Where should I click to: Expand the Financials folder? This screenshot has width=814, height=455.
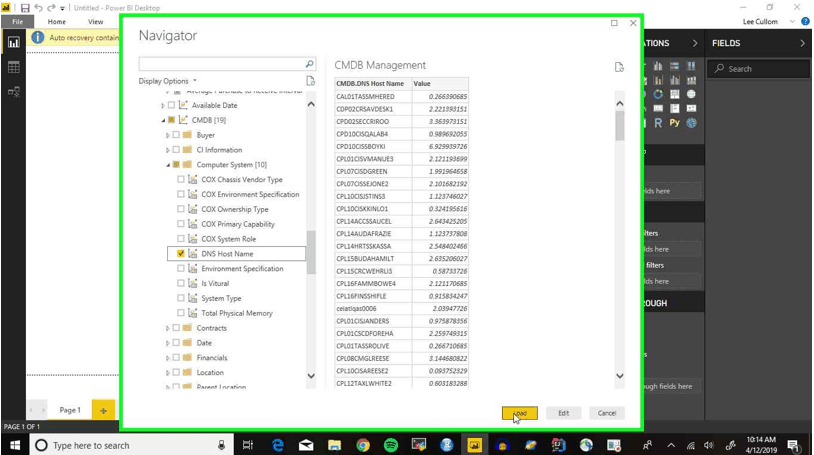click(x=167, y=358)
